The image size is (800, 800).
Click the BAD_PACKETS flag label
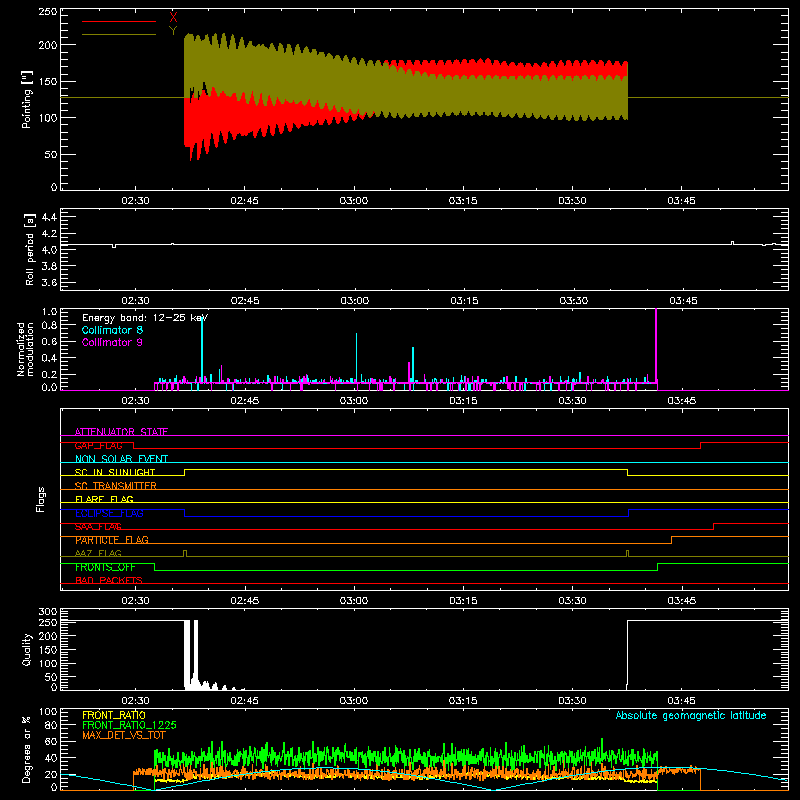[x=109, y=580]
